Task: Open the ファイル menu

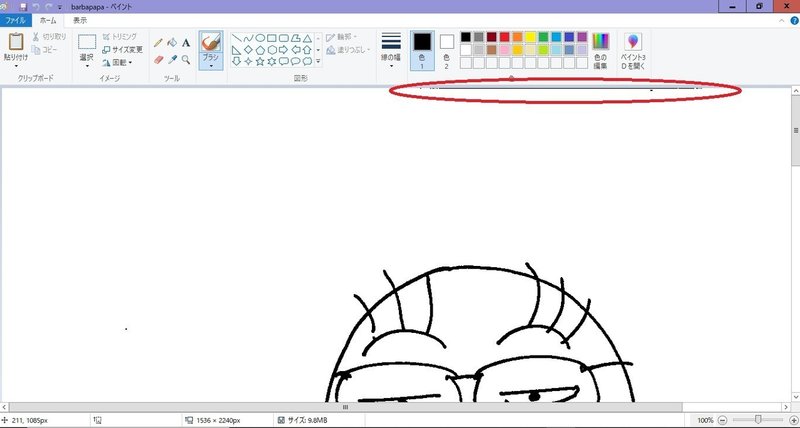Action: click(16, 20)
